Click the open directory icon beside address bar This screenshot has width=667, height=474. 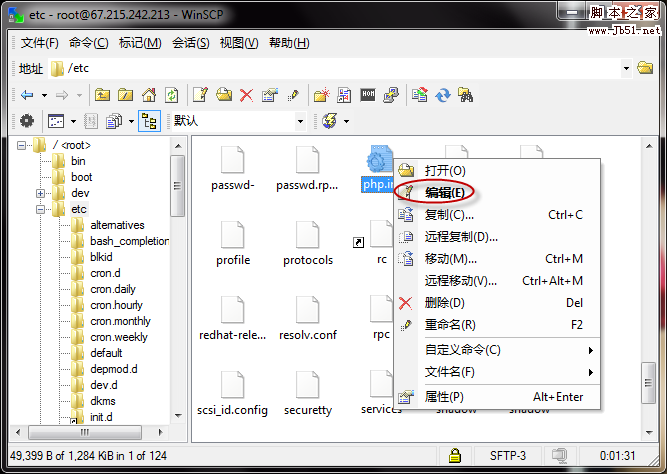[645, 68]
